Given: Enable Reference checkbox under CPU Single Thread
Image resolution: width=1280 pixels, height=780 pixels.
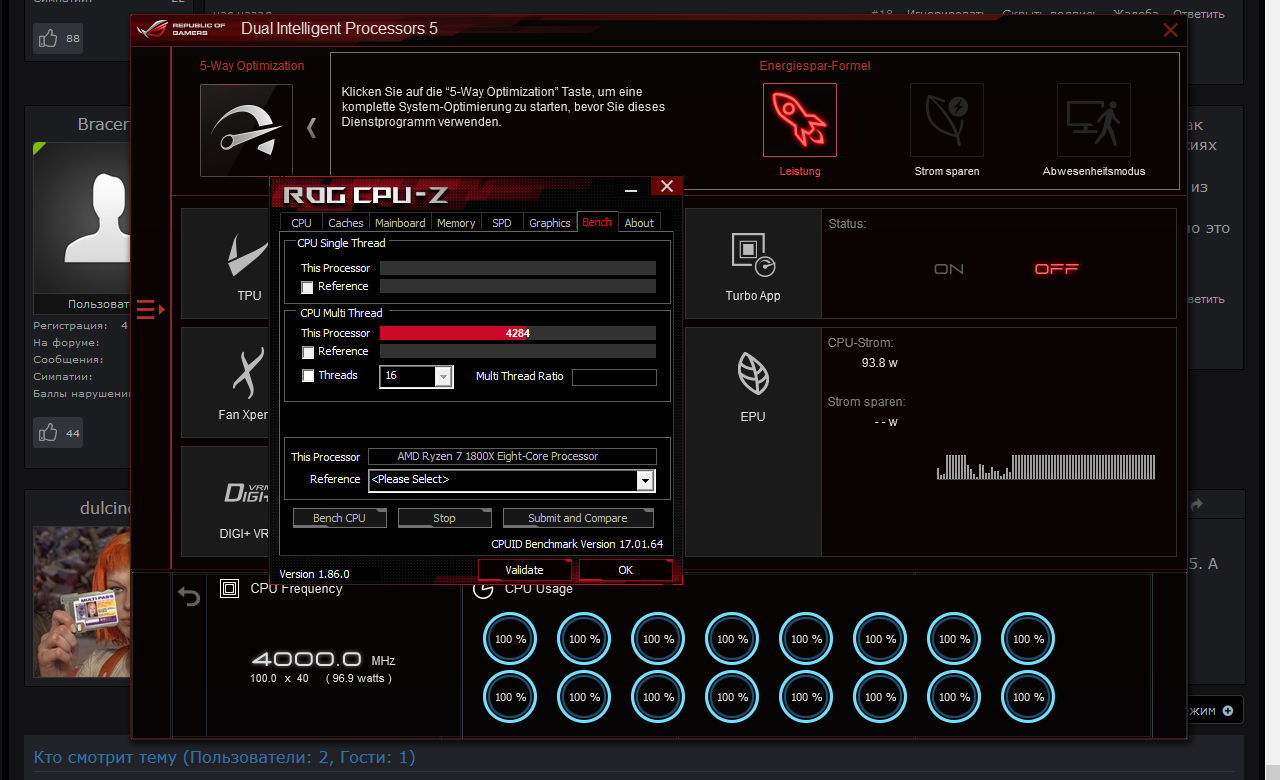Looking at the screenshot, I should [x=308, y=287].
